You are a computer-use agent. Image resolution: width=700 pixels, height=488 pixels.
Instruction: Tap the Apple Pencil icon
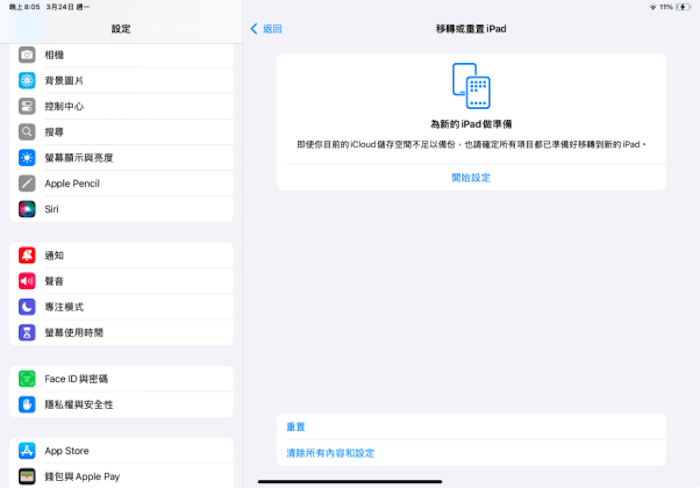(27, 184)
